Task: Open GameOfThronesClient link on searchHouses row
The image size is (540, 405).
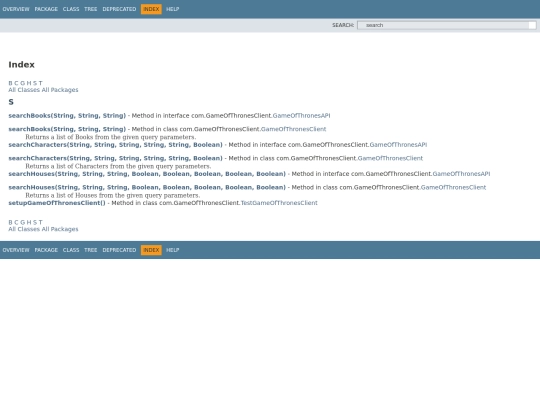Action: (x=453, y=187)
